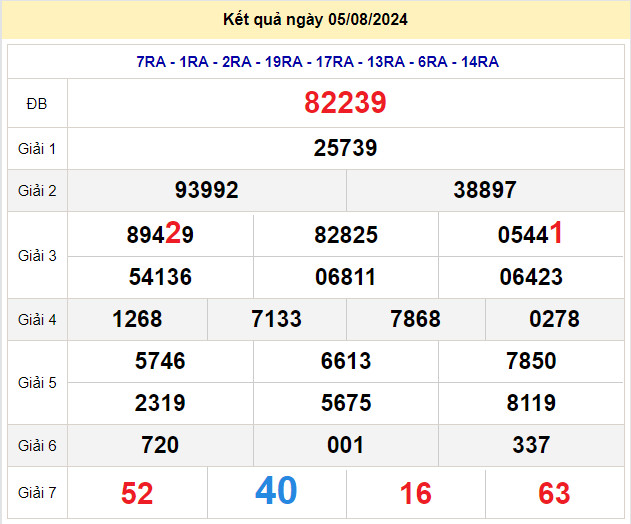This screenshot has height=524, width=631.
Task: Select the number 6613
Action: coord(346,361)
